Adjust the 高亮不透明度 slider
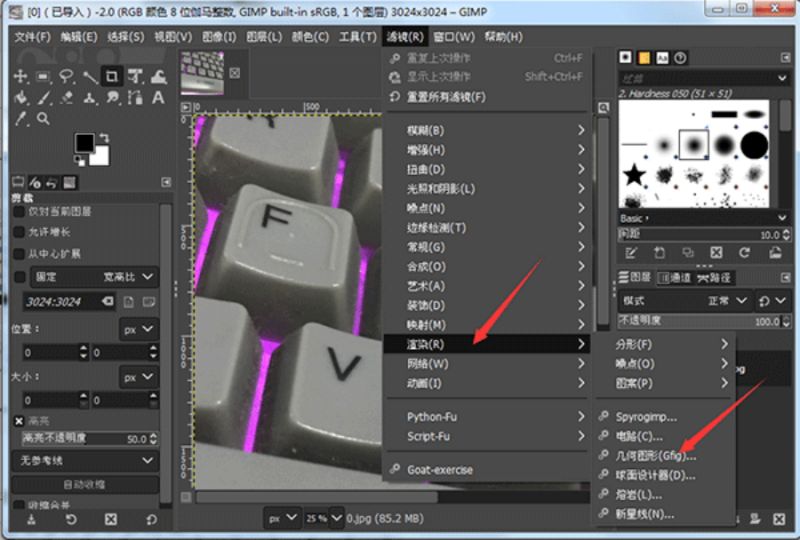This screenshot has width=800, height=540. (x=85, y=439)
